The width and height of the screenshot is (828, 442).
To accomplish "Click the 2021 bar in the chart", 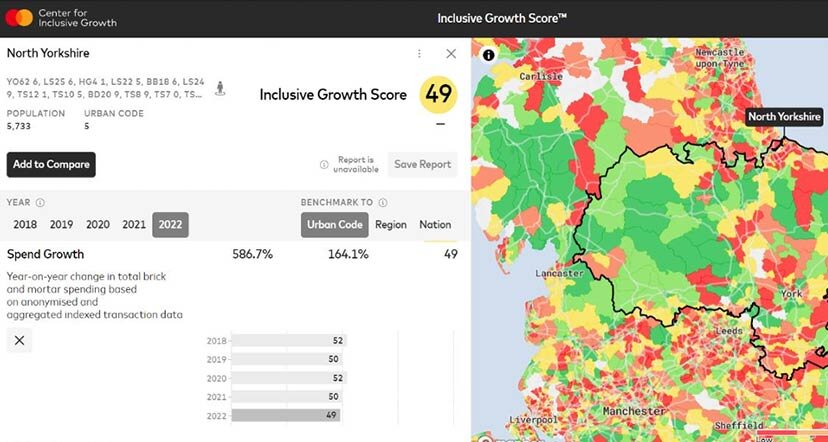I will click(286, 397).
